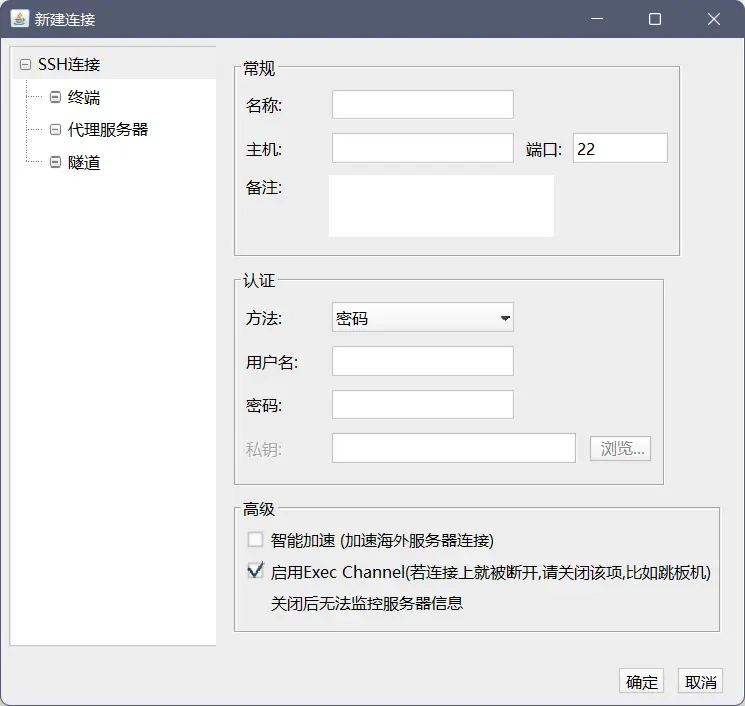
Task: Click the 代理服务器 node's expander icon
Action: click(x=55, y=129)
